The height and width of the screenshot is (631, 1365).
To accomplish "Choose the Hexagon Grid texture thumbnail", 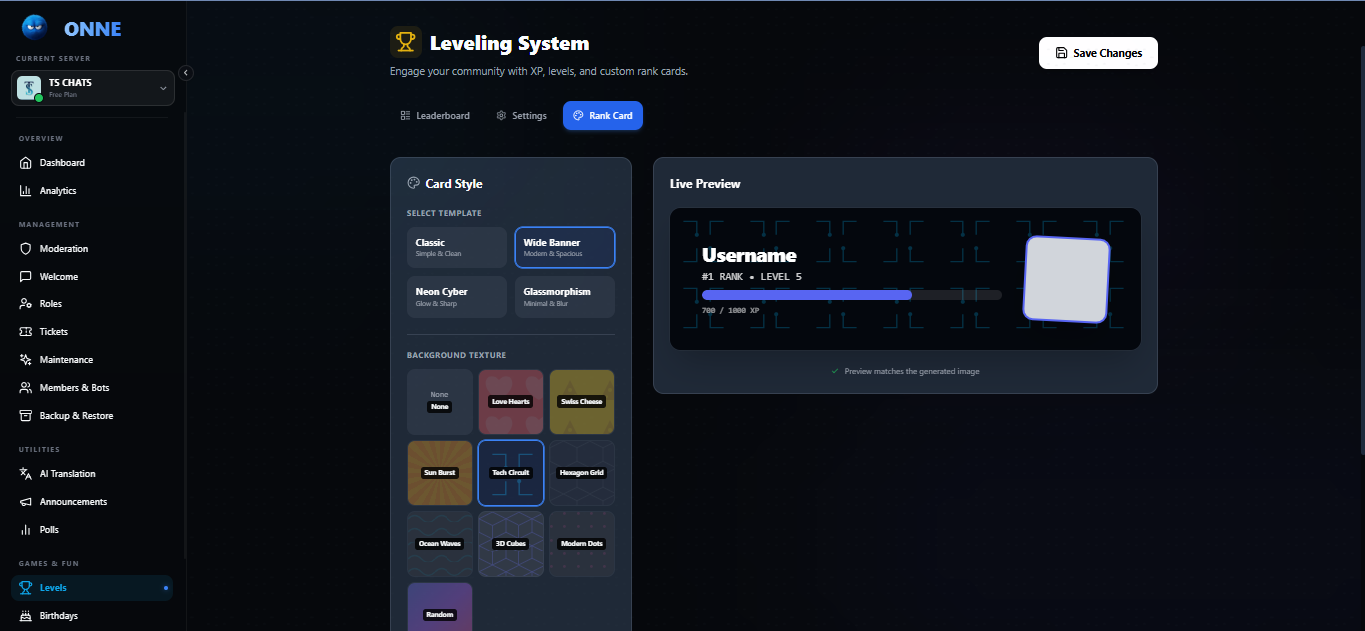I will click(582, 472).
